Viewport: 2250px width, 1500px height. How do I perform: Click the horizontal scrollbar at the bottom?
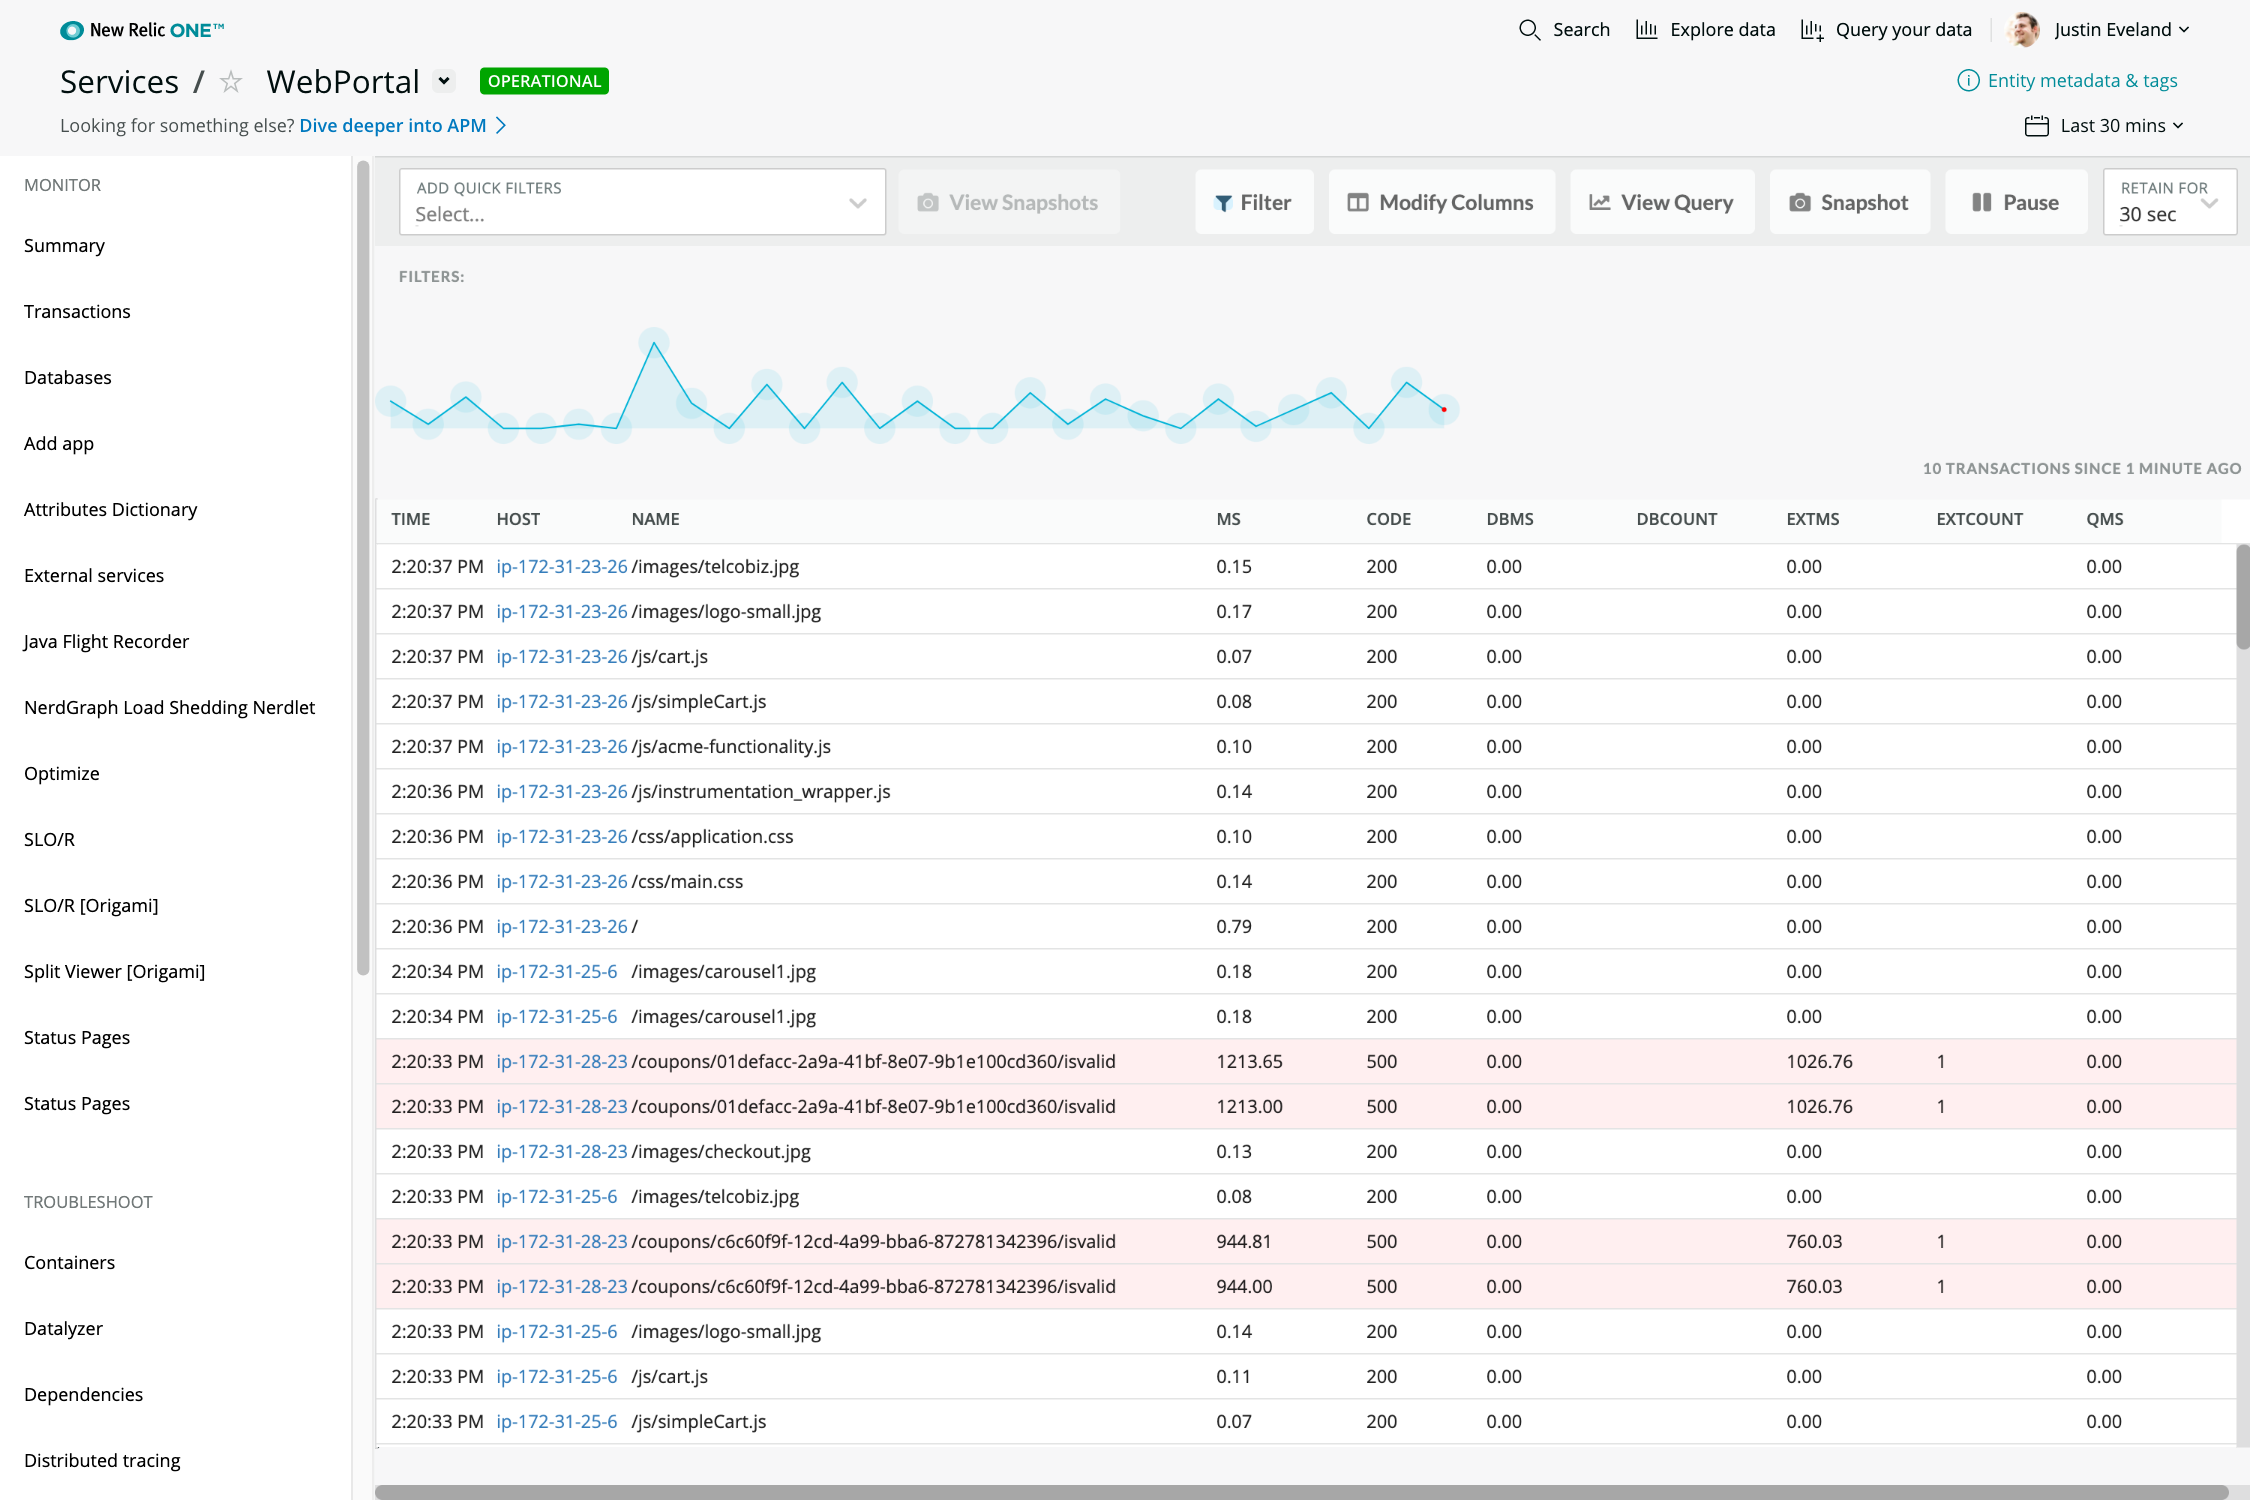[1300, 1491]
